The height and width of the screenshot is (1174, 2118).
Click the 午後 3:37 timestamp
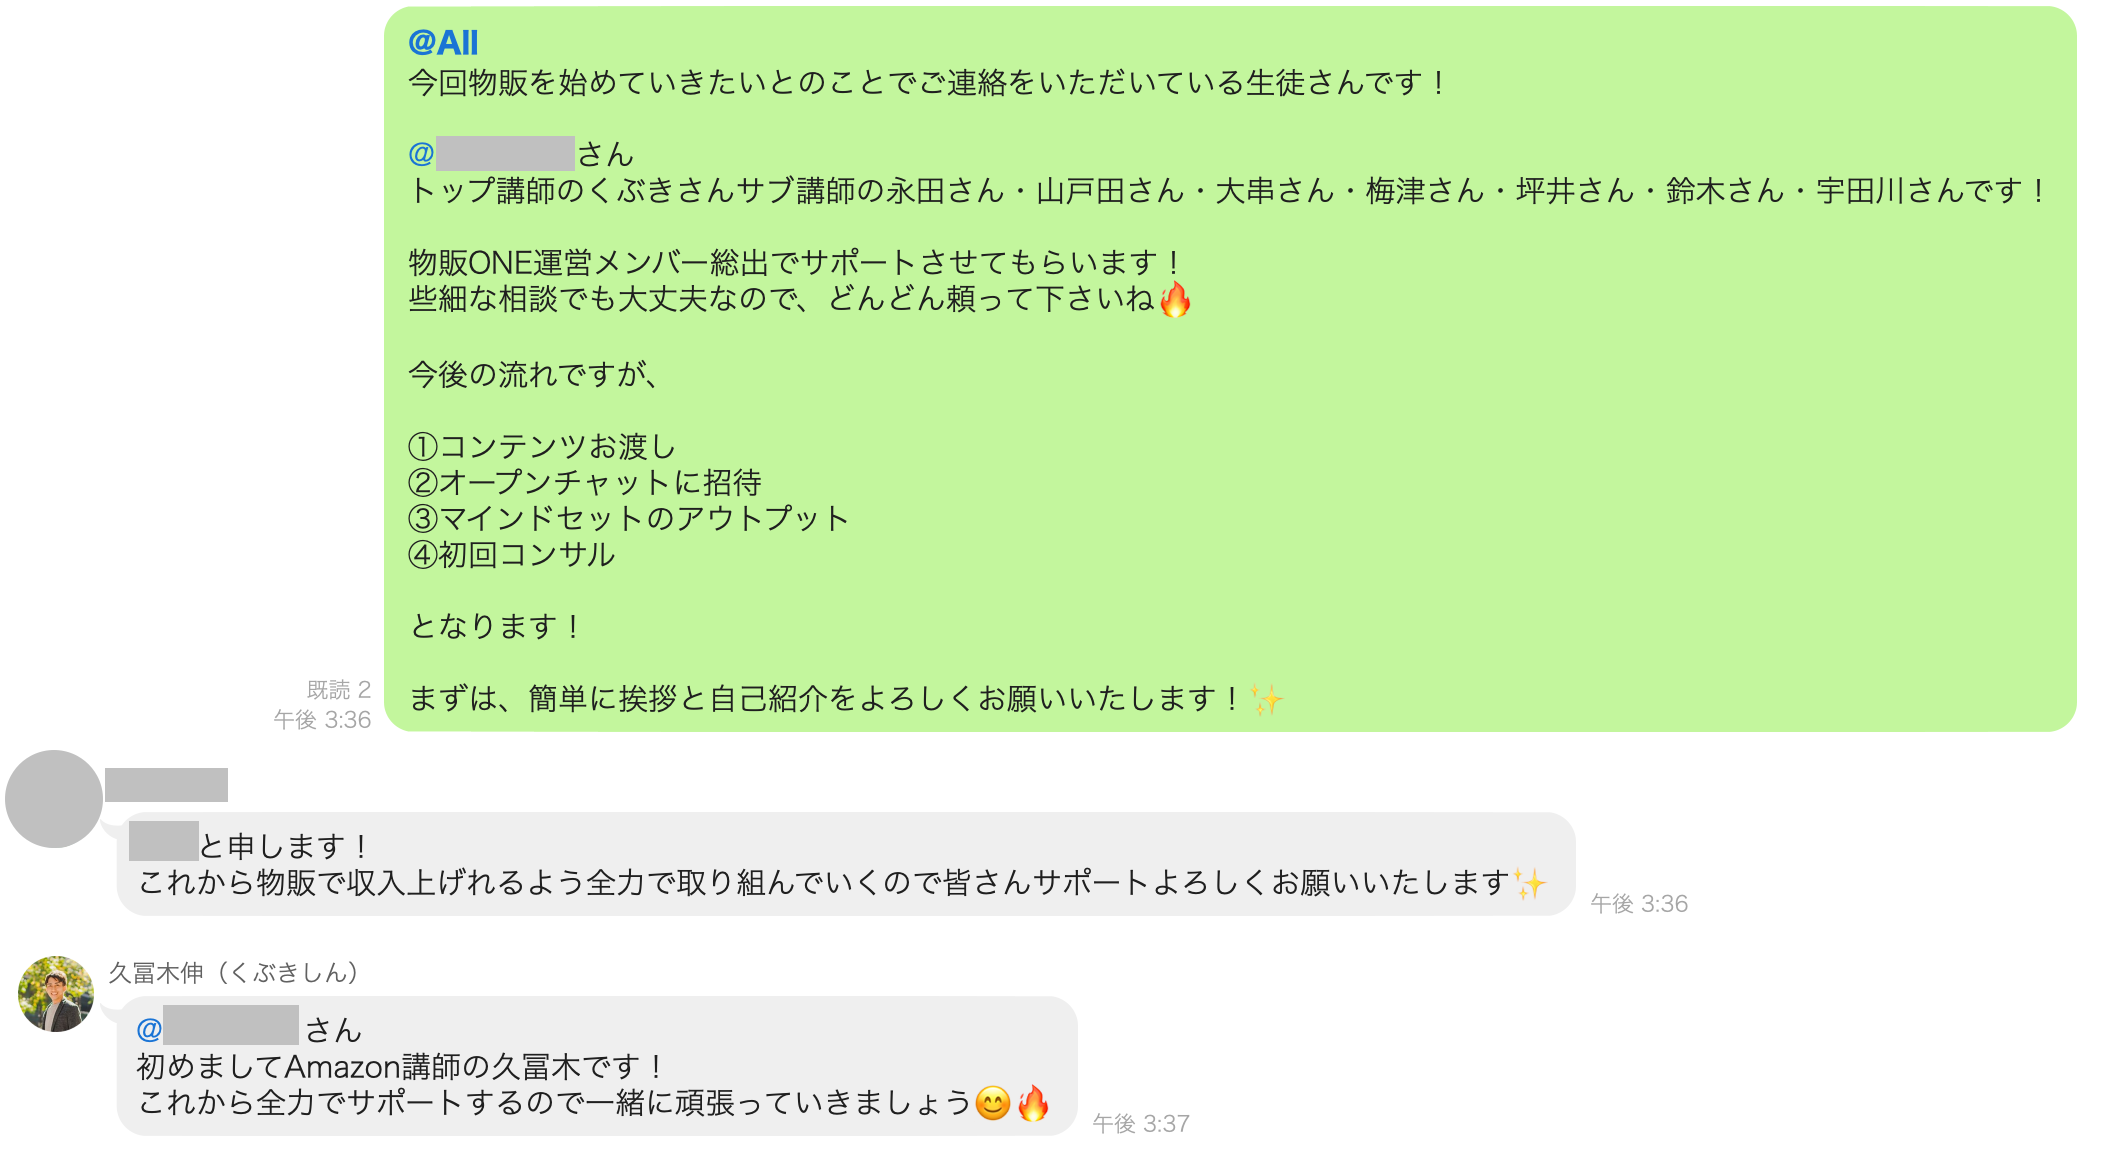[x=1141, y=1124]
